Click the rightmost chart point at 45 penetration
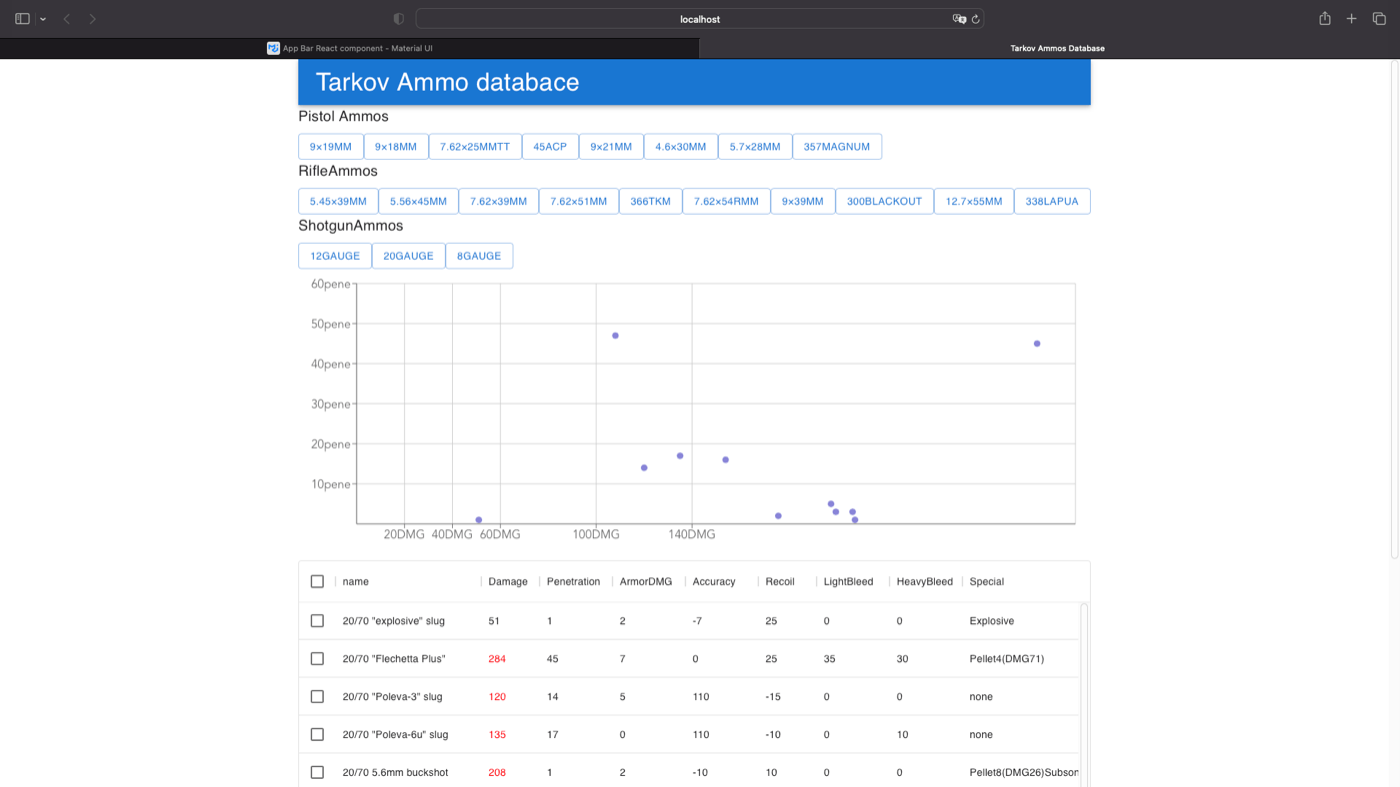Screen dimensions: 1400x787 coord(1037,344)
